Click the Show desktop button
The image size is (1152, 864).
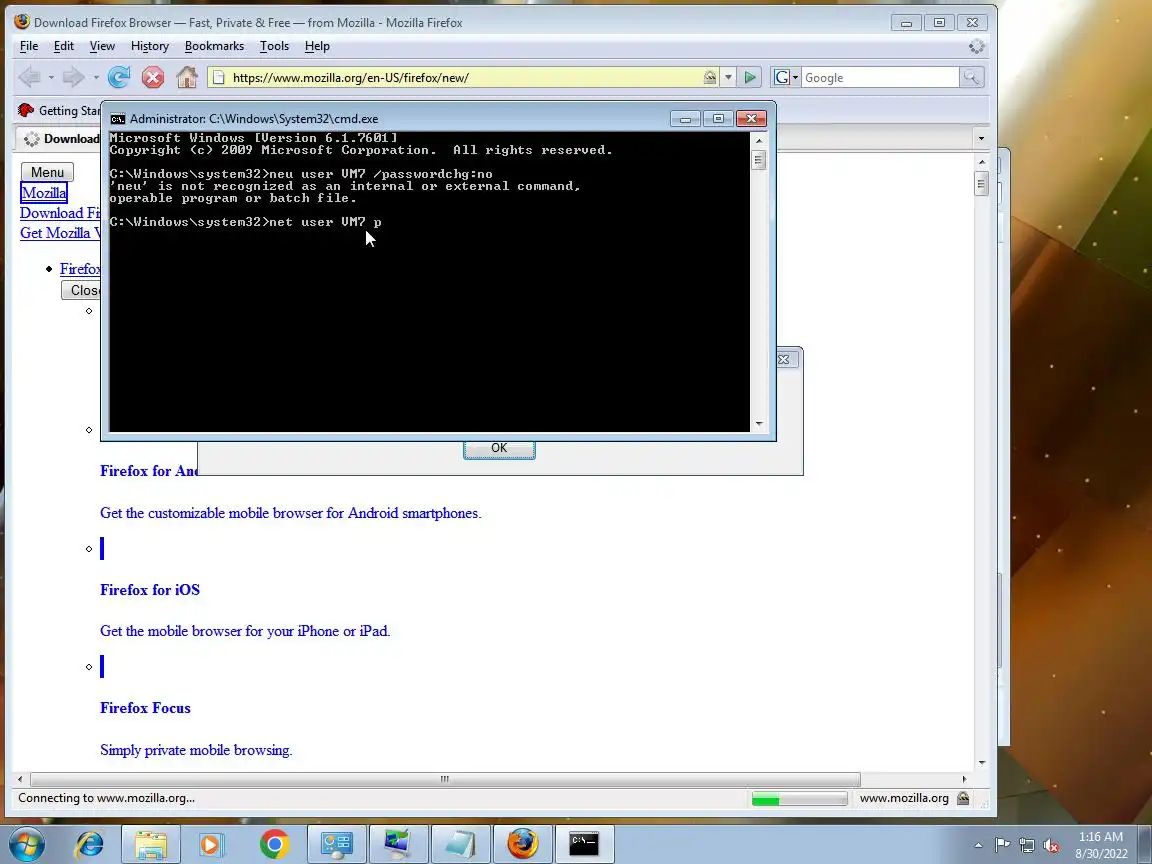point(1145,844)
